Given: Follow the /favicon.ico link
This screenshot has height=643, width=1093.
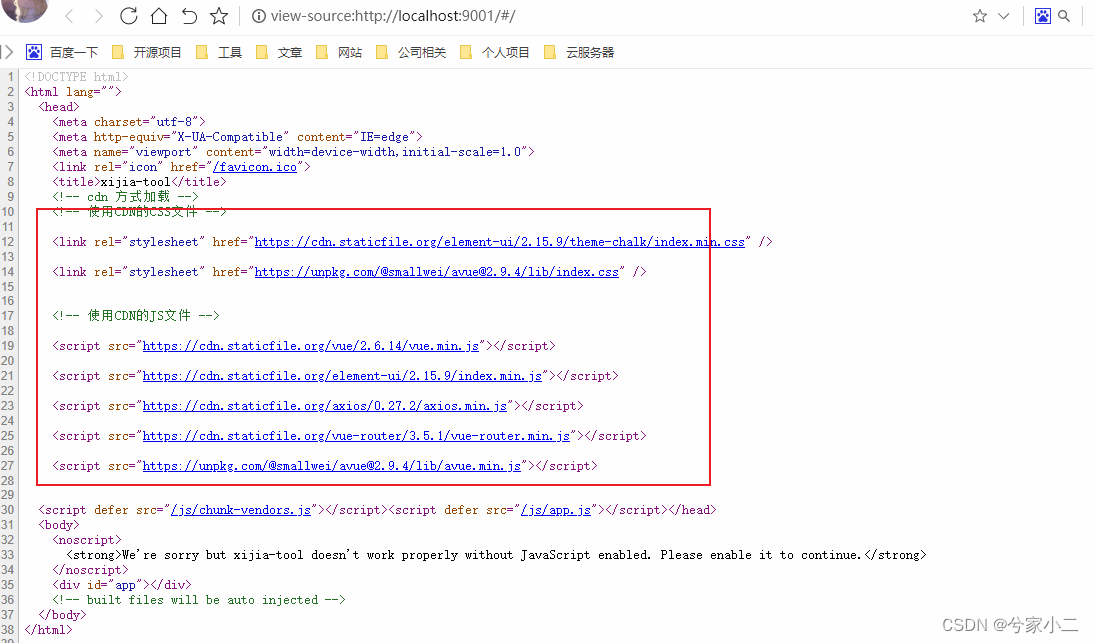Looking at the screenshot, I should click(x=255, y=167).
